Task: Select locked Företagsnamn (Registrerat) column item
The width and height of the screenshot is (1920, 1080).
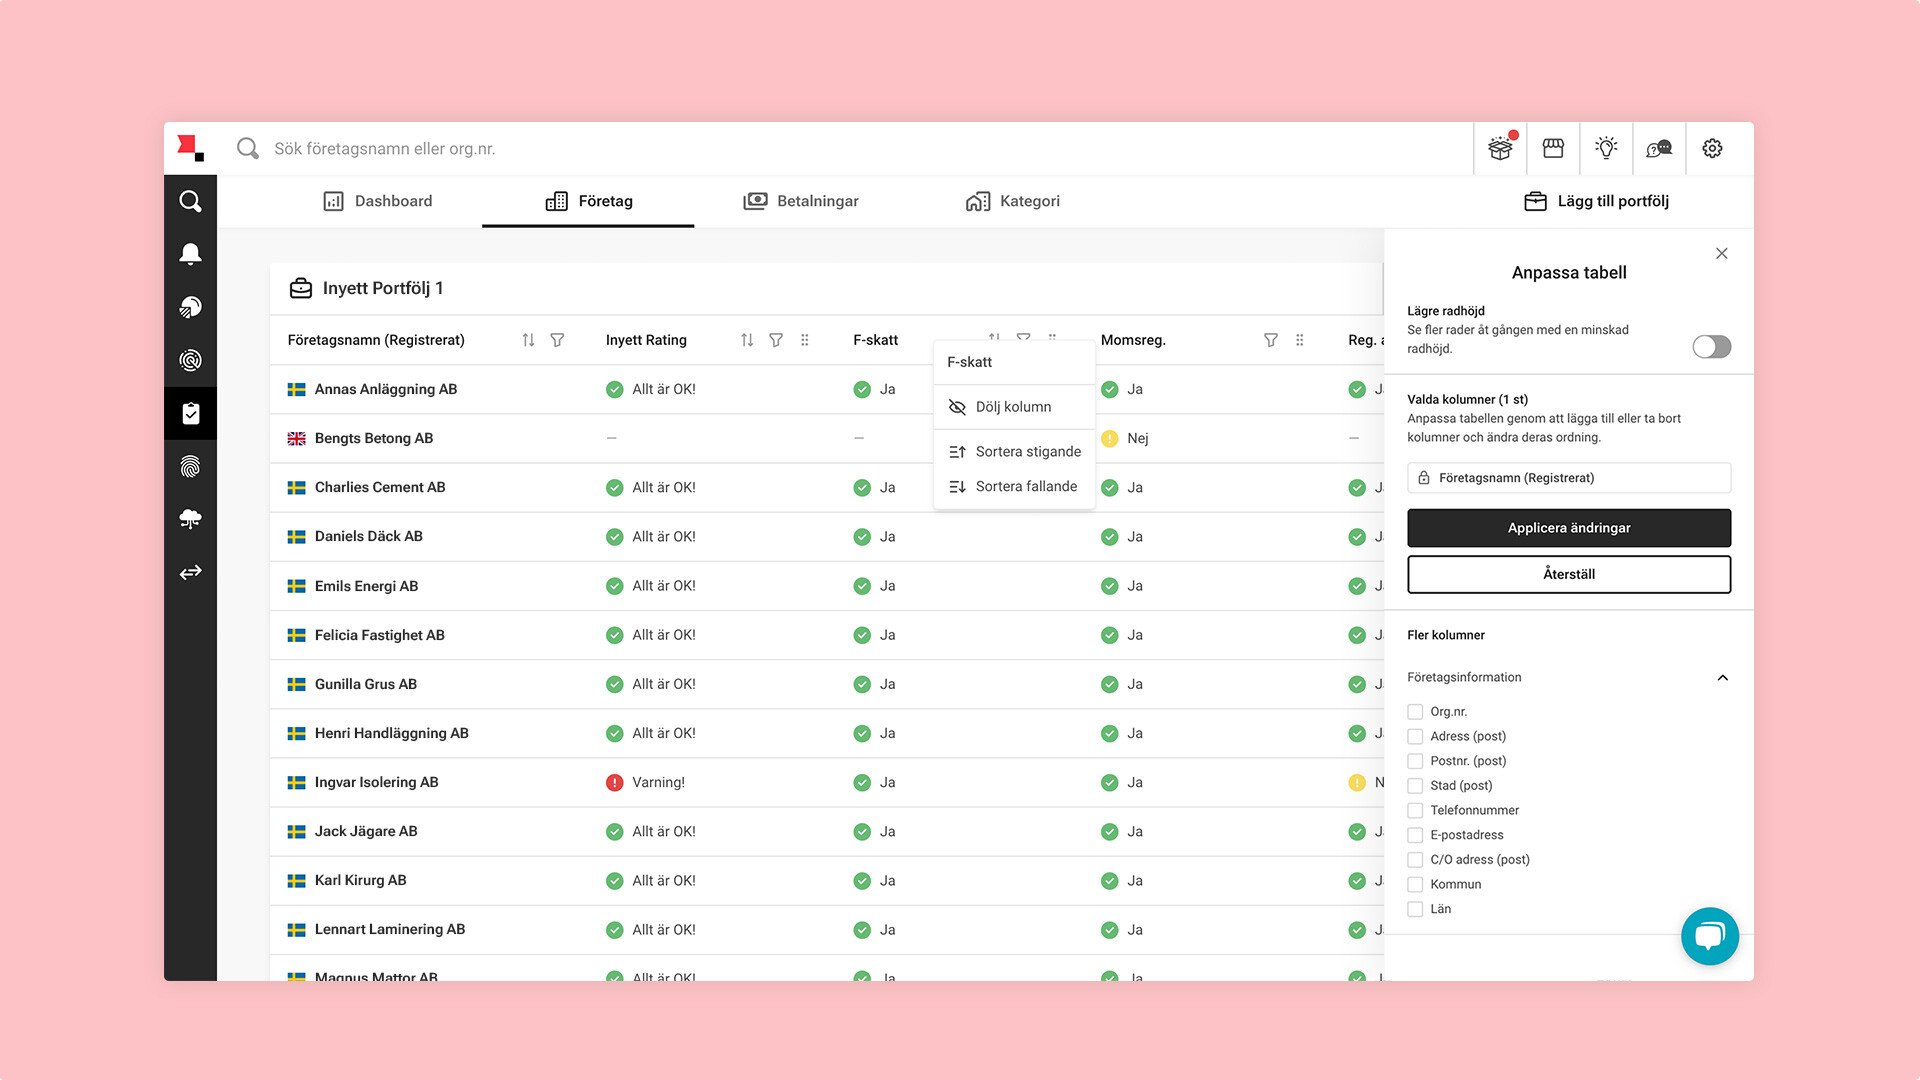Action: pyautogui.click(x=1569, y=478)
